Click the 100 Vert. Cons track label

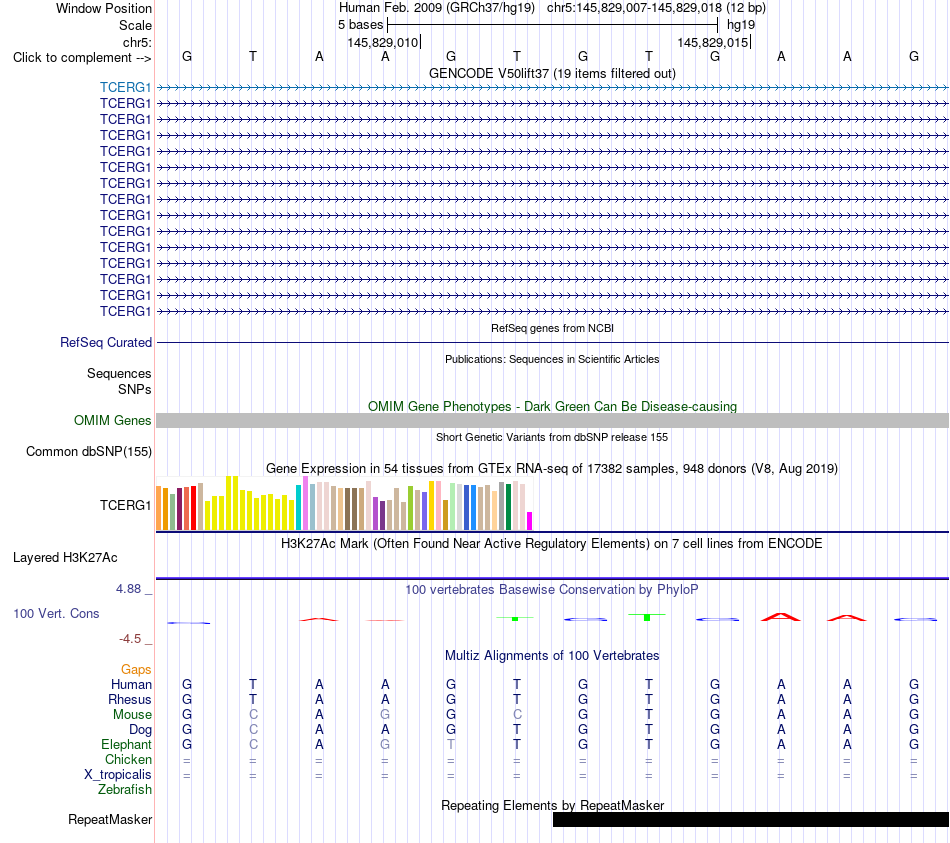(56, 613)
